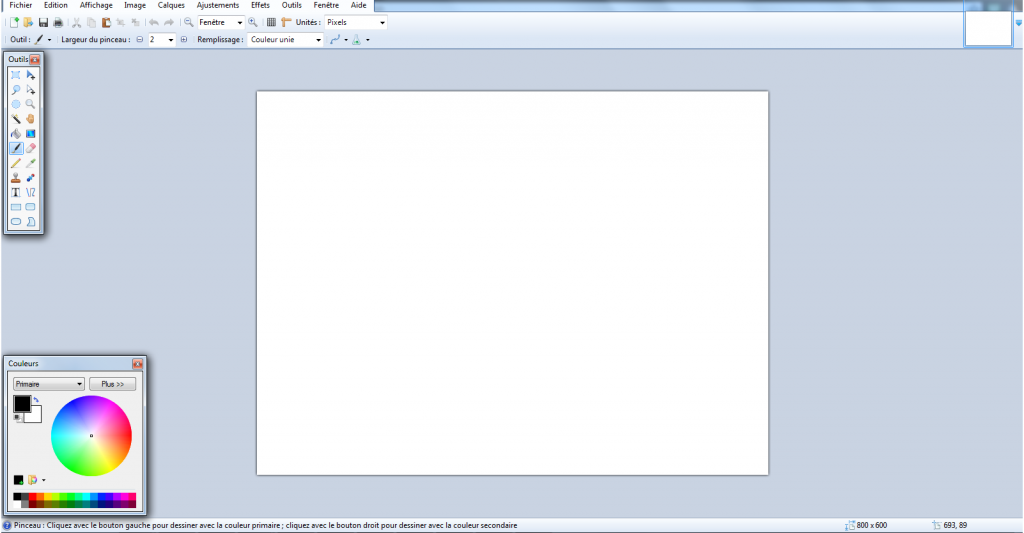Screen dimensions: 1024x533
Task: Select the Rectangle Select tool
Action: 16,75
